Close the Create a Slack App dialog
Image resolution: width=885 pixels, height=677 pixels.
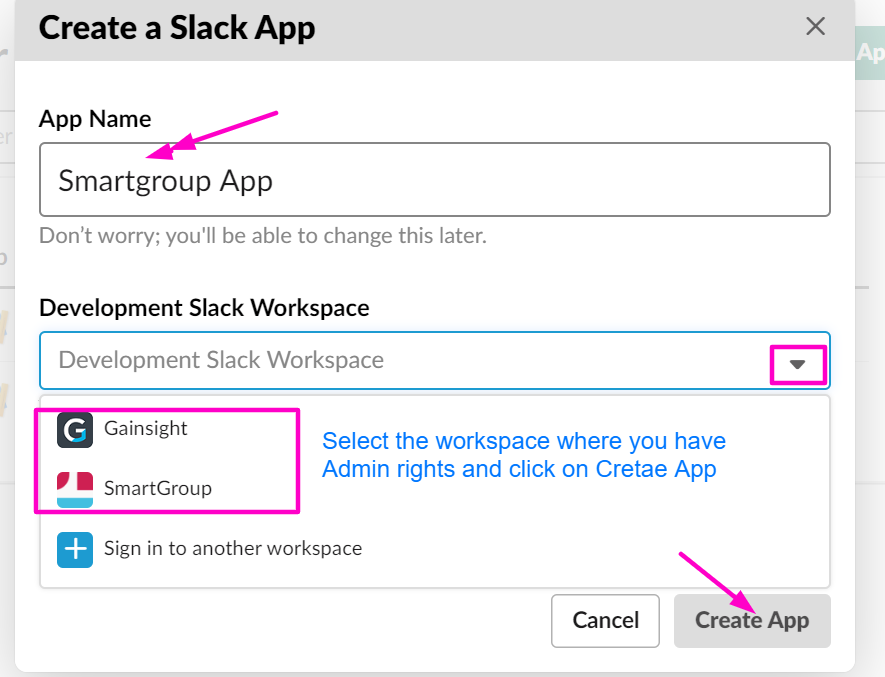[x=816, y=26]
